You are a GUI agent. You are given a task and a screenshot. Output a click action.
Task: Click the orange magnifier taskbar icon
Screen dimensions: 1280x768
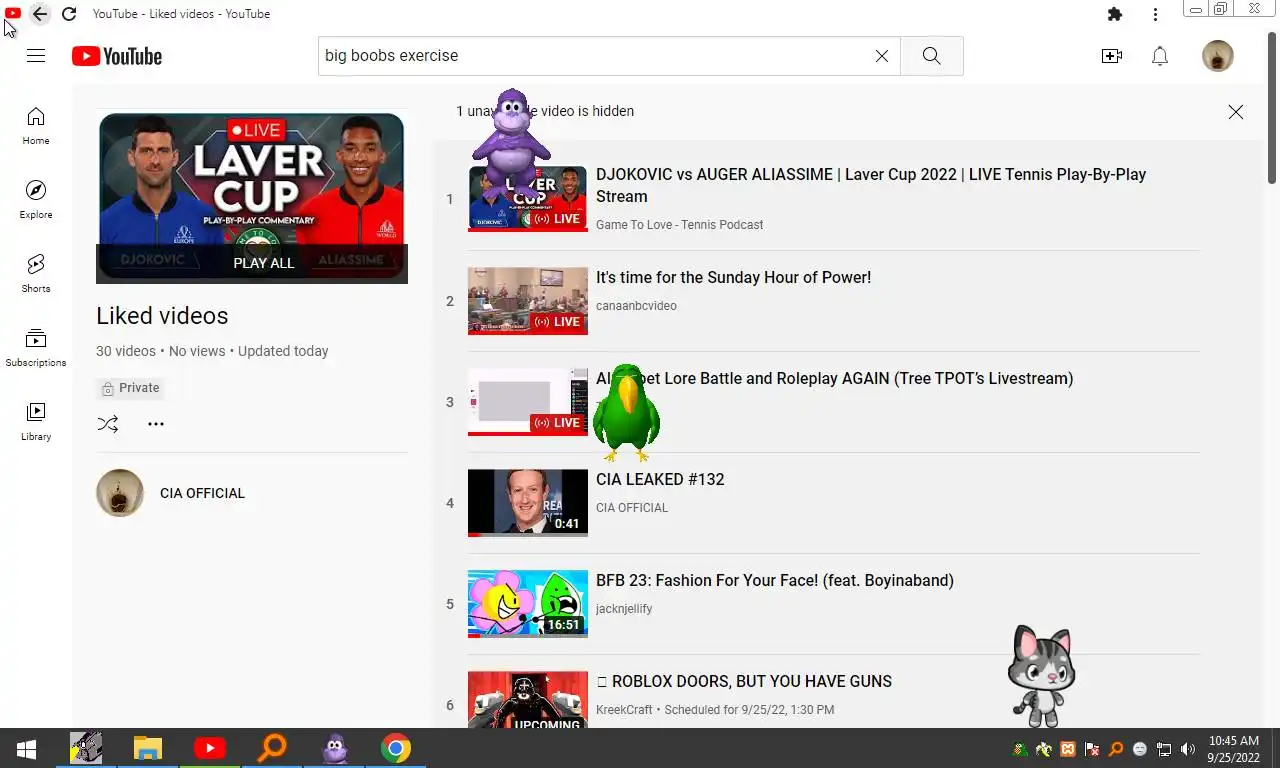[272, 748]
